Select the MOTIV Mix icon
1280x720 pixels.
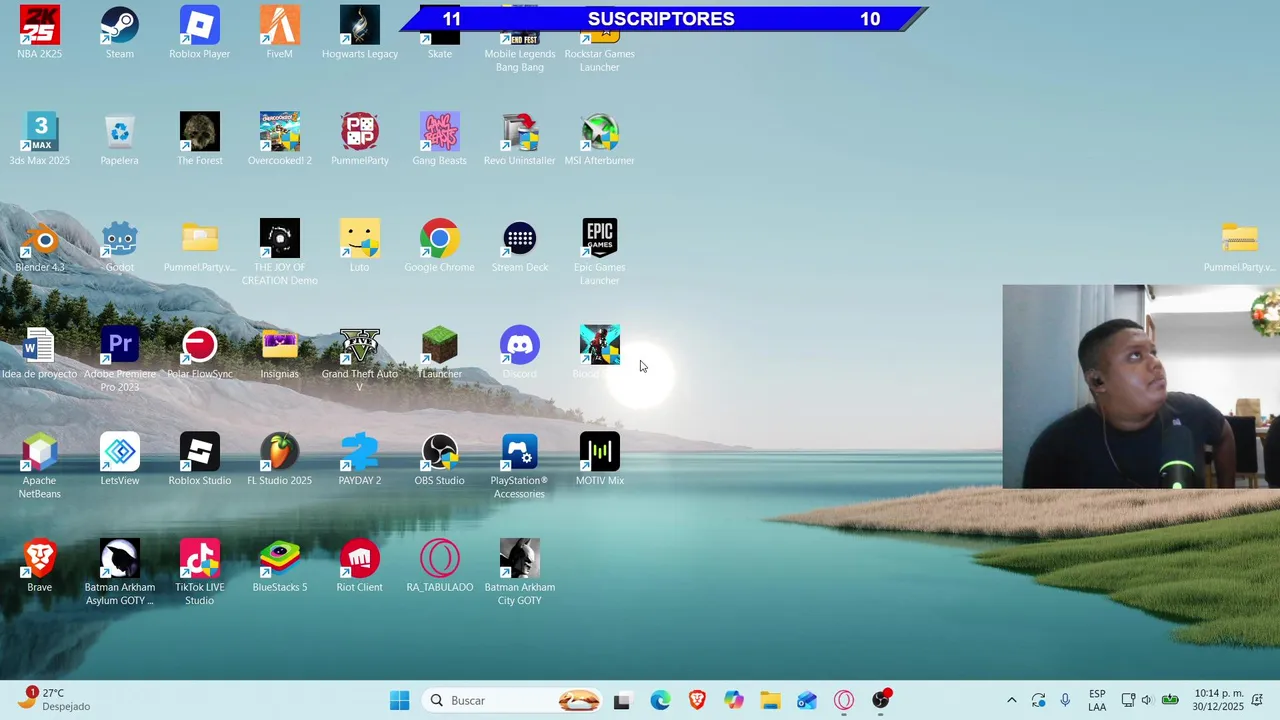point(600,453)
